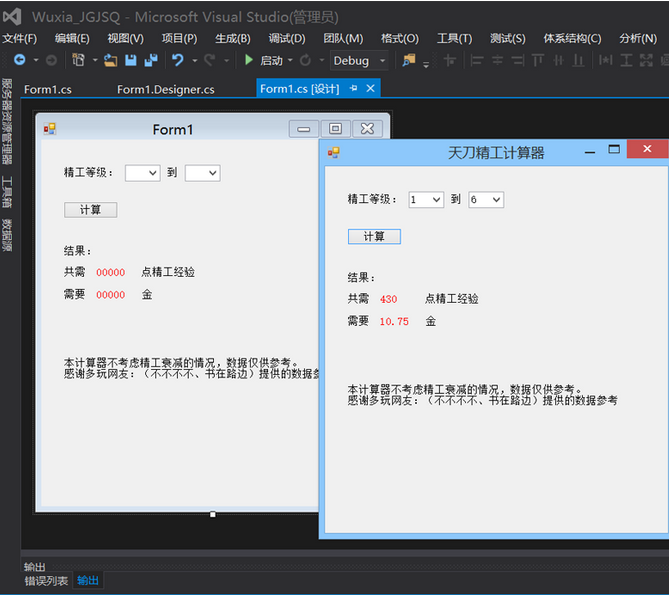Click the Navigate Backward arrow icon

click(20, 60)
